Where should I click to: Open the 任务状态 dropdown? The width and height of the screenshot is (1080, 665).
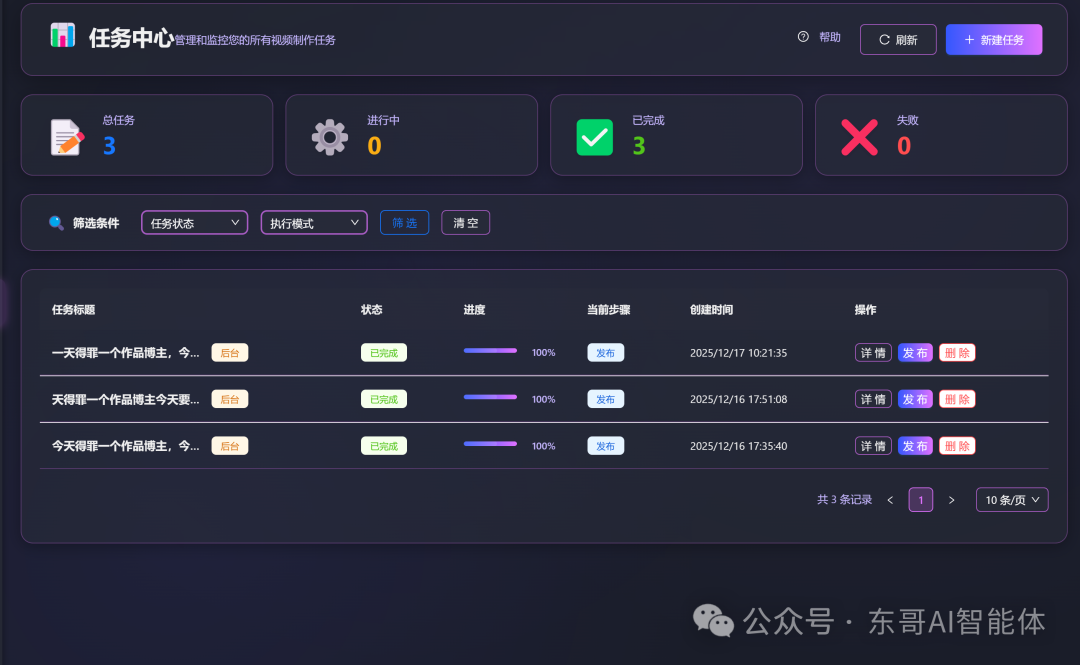tap(195, 223)
